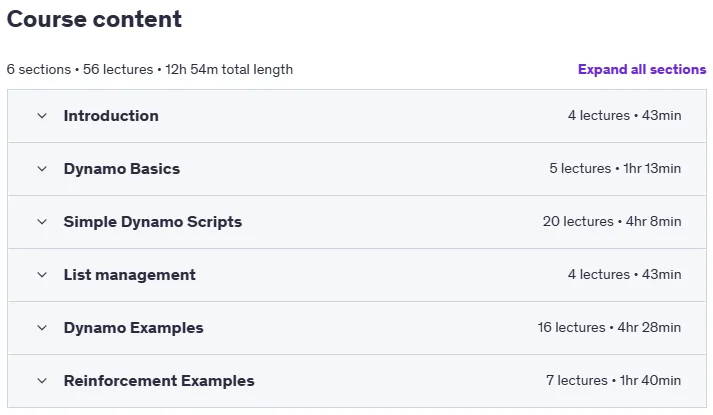Click Introduction's 4 lectures 43min label
Screen dimensions: 713x415
point(624,115)
